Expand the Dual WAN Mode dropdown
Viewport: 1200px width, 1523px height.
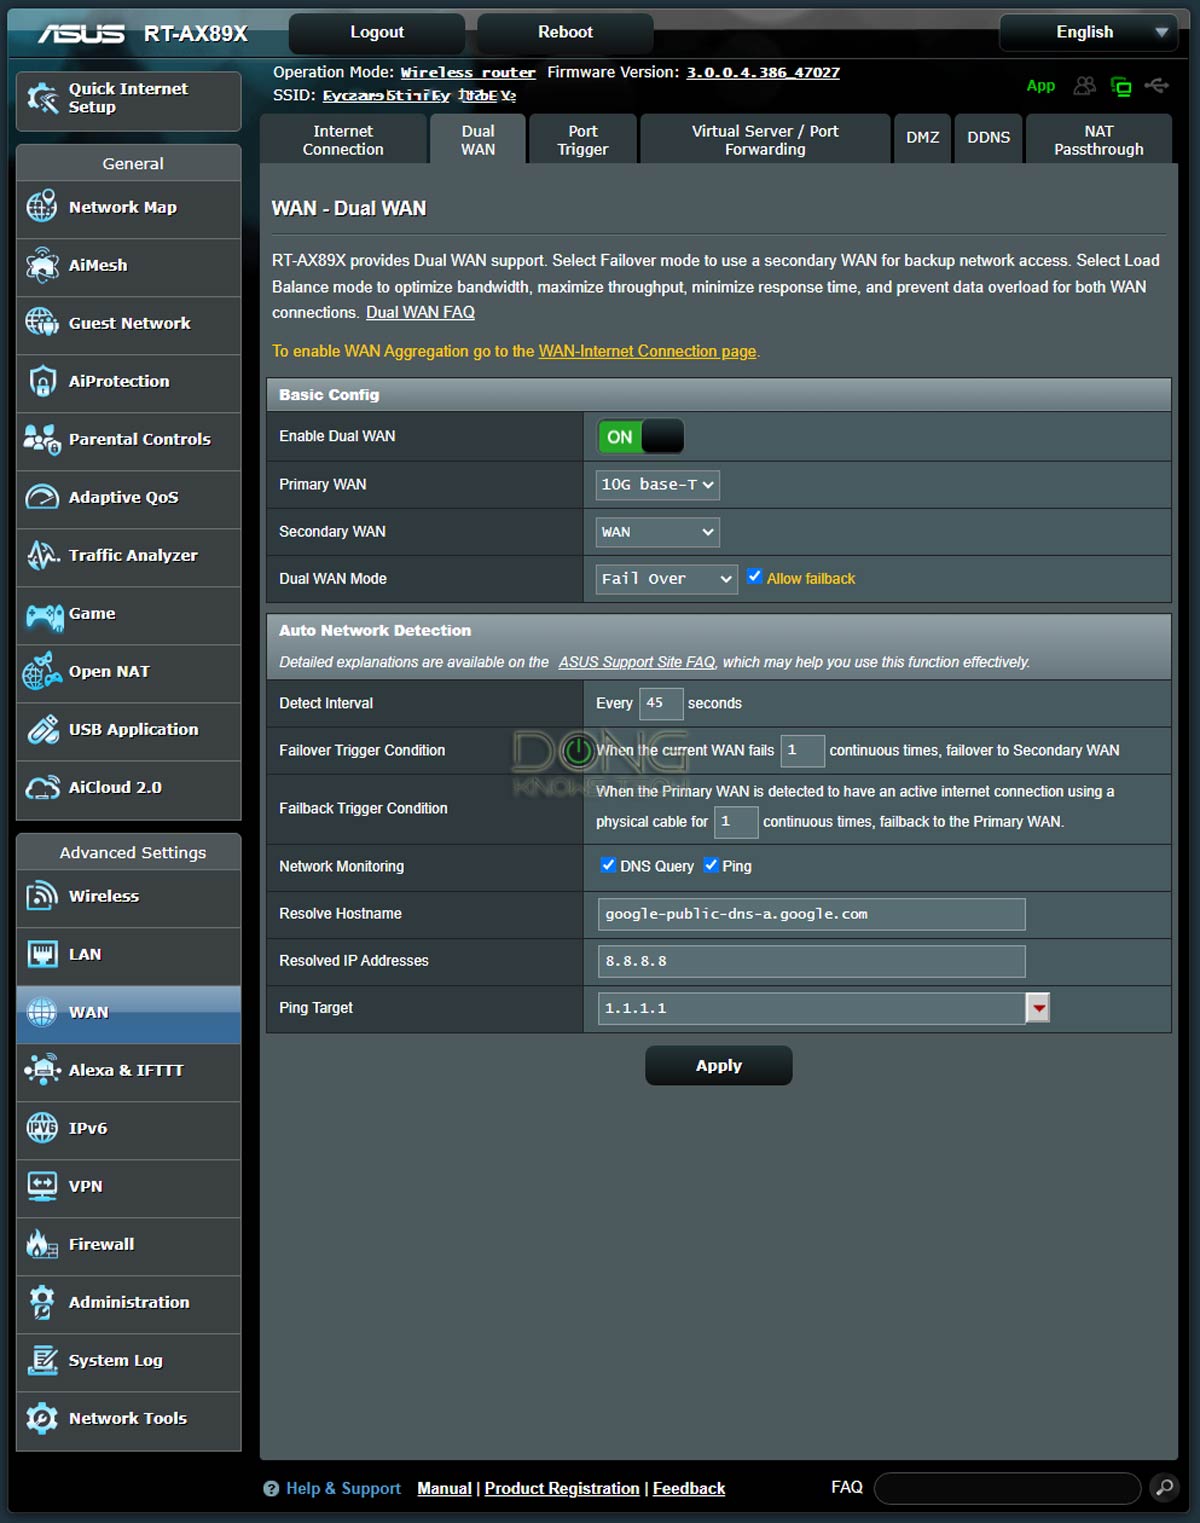tap(666, 579)
